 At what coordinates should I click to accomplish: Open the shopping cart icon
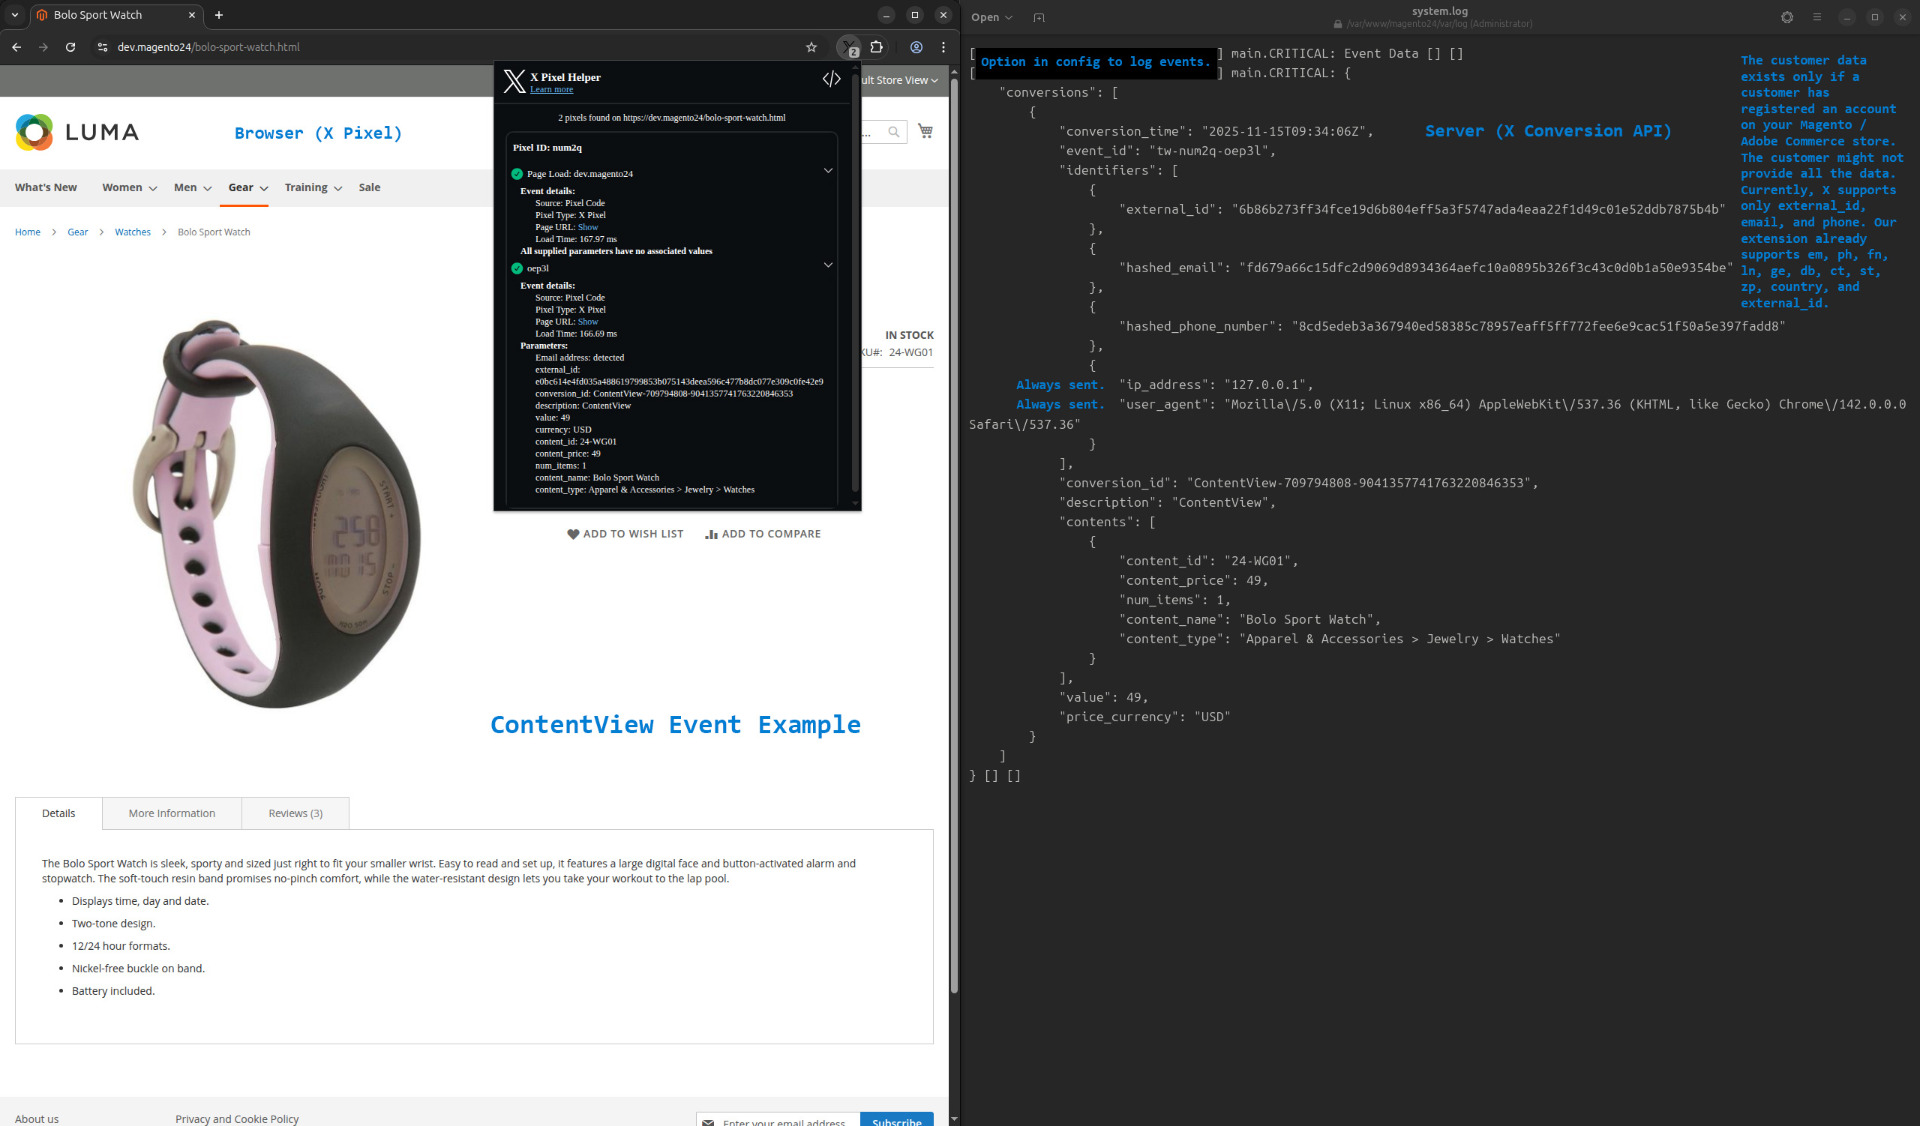[926, 131]
